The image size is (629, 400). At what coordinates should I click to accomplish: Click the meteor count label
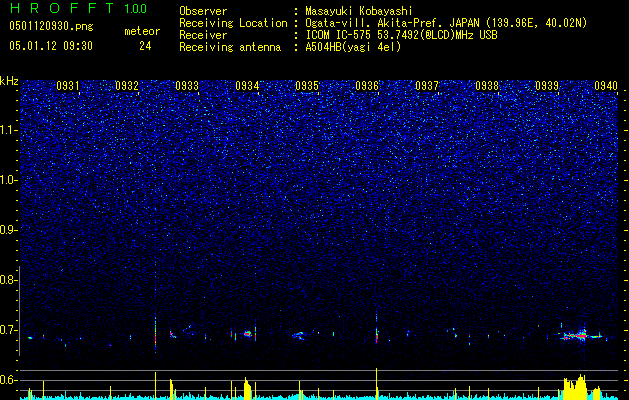pyautogui.click(x=142, y=31)
